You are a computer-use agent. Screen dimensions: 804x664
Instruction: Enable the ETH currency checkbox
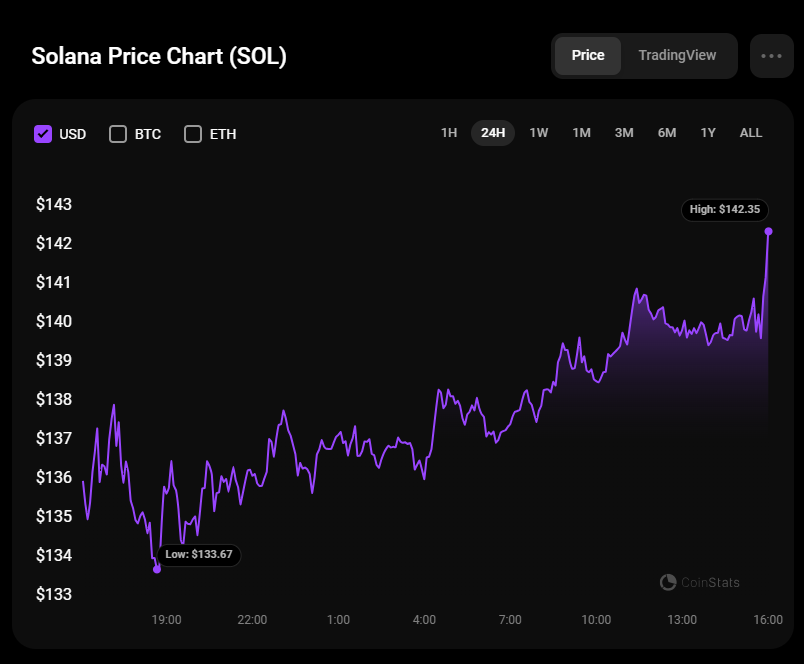click(x=193, y=134)
